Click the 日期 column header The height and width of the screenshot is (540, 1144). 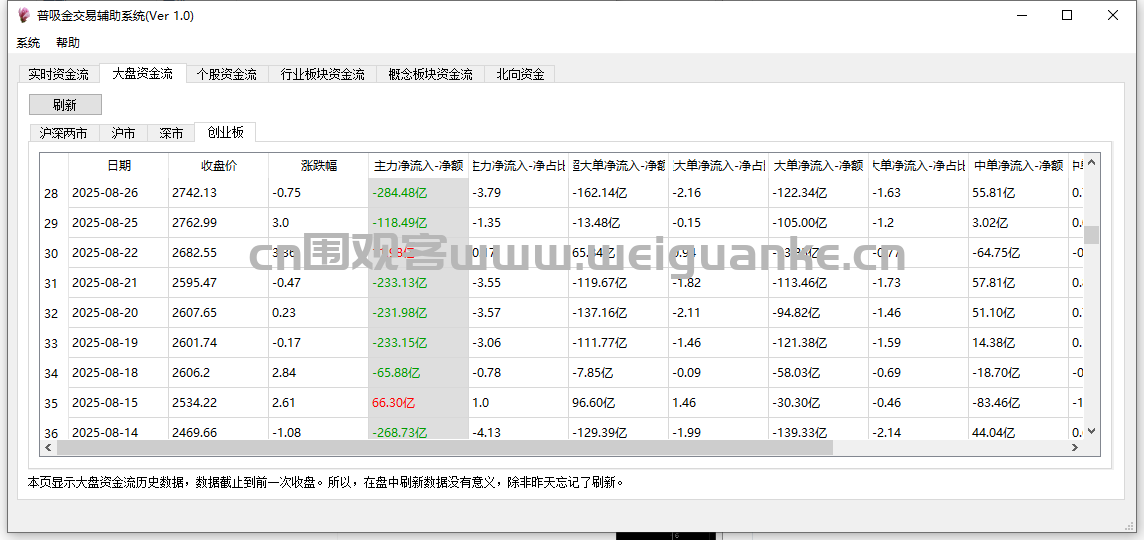tap(118, 165)
